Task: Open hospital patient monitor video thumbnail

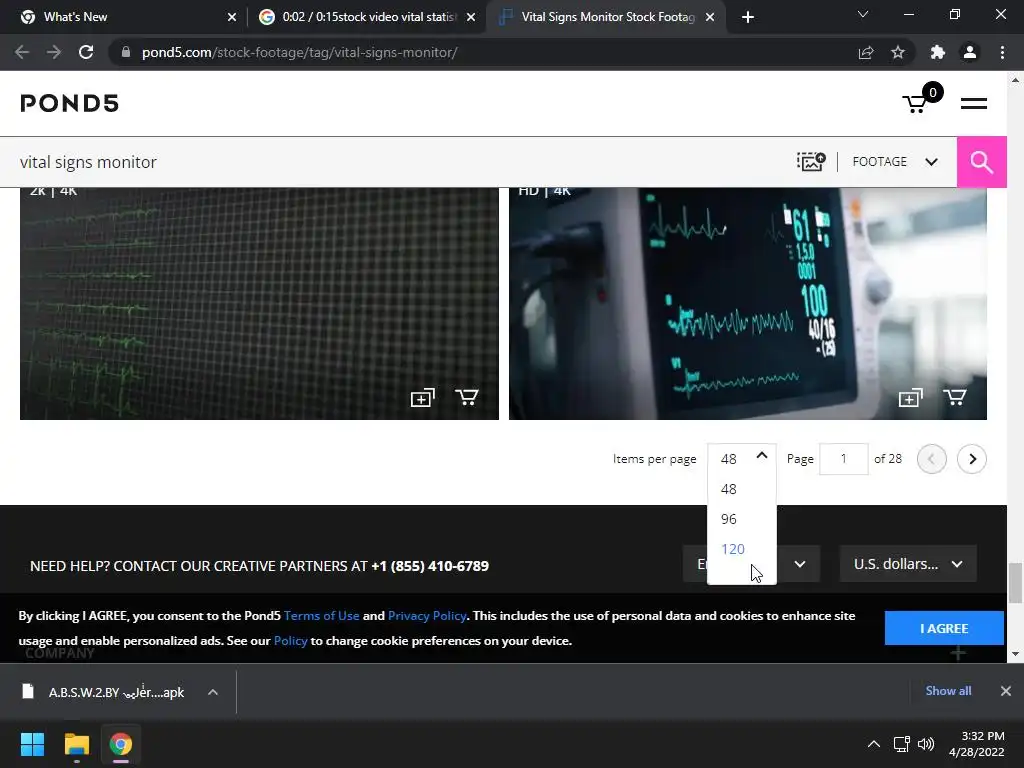Action: pyautogui.click(x=748, y=304)
